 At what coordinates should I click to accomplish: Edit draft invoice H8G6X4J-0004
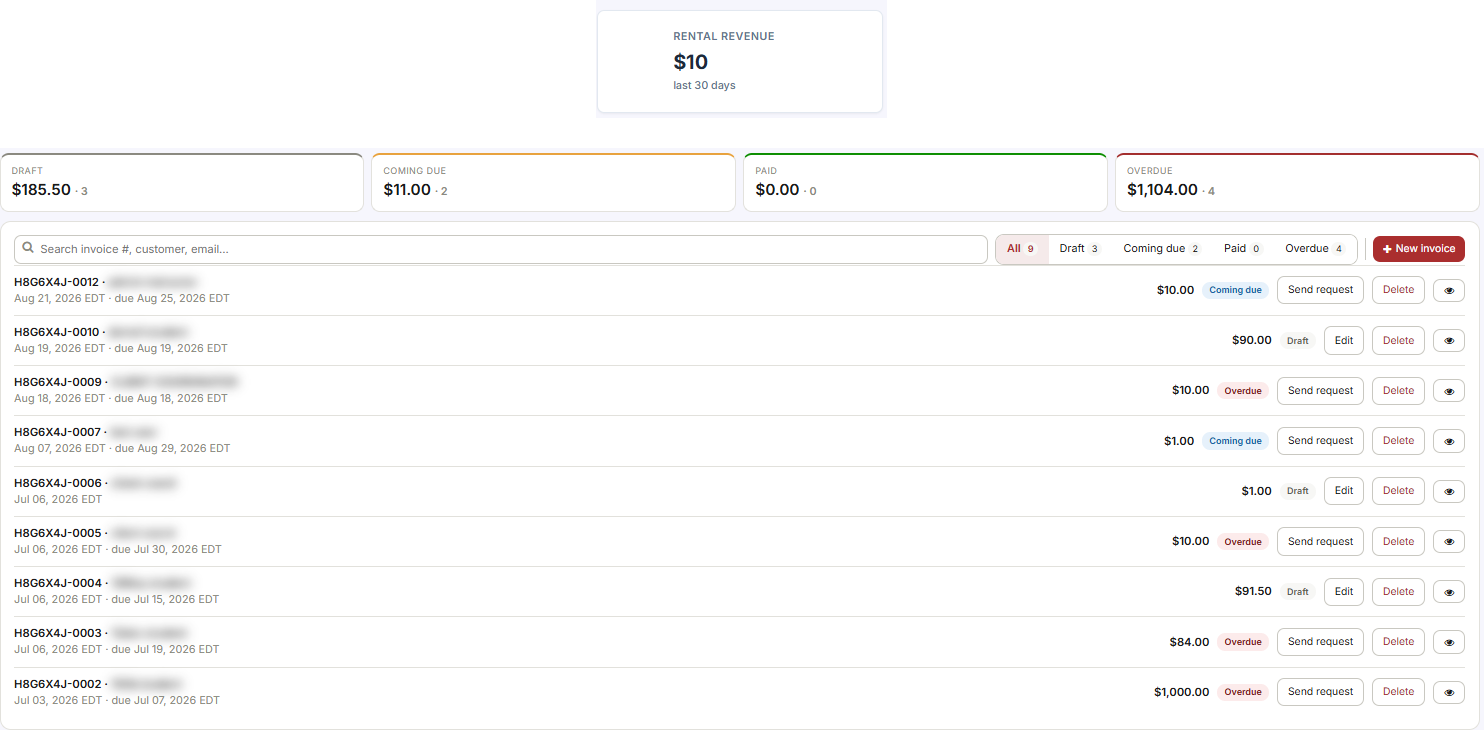pyautogui.click(x=1344, y=592)
